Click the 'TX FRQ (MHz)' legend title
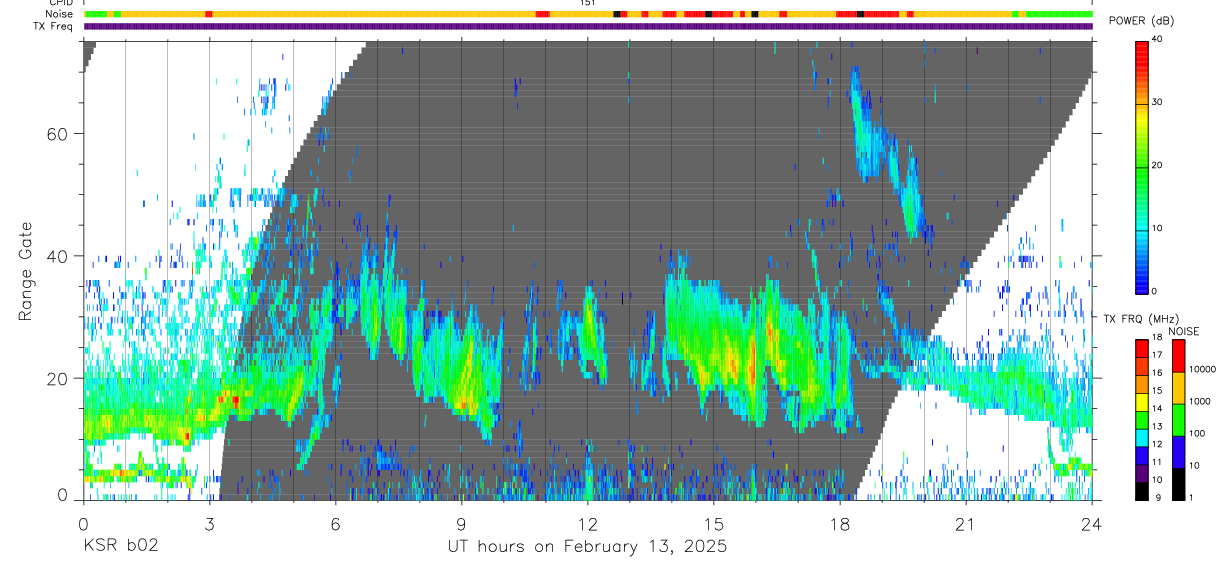This screenshot has height=567, width=1228. [1142, 318]
